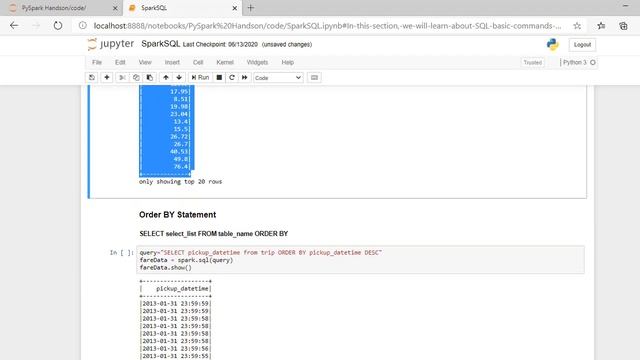Click the Trusted notebook indicator
The width and height of the screenshot is (640, 360).
coord(533,62)
